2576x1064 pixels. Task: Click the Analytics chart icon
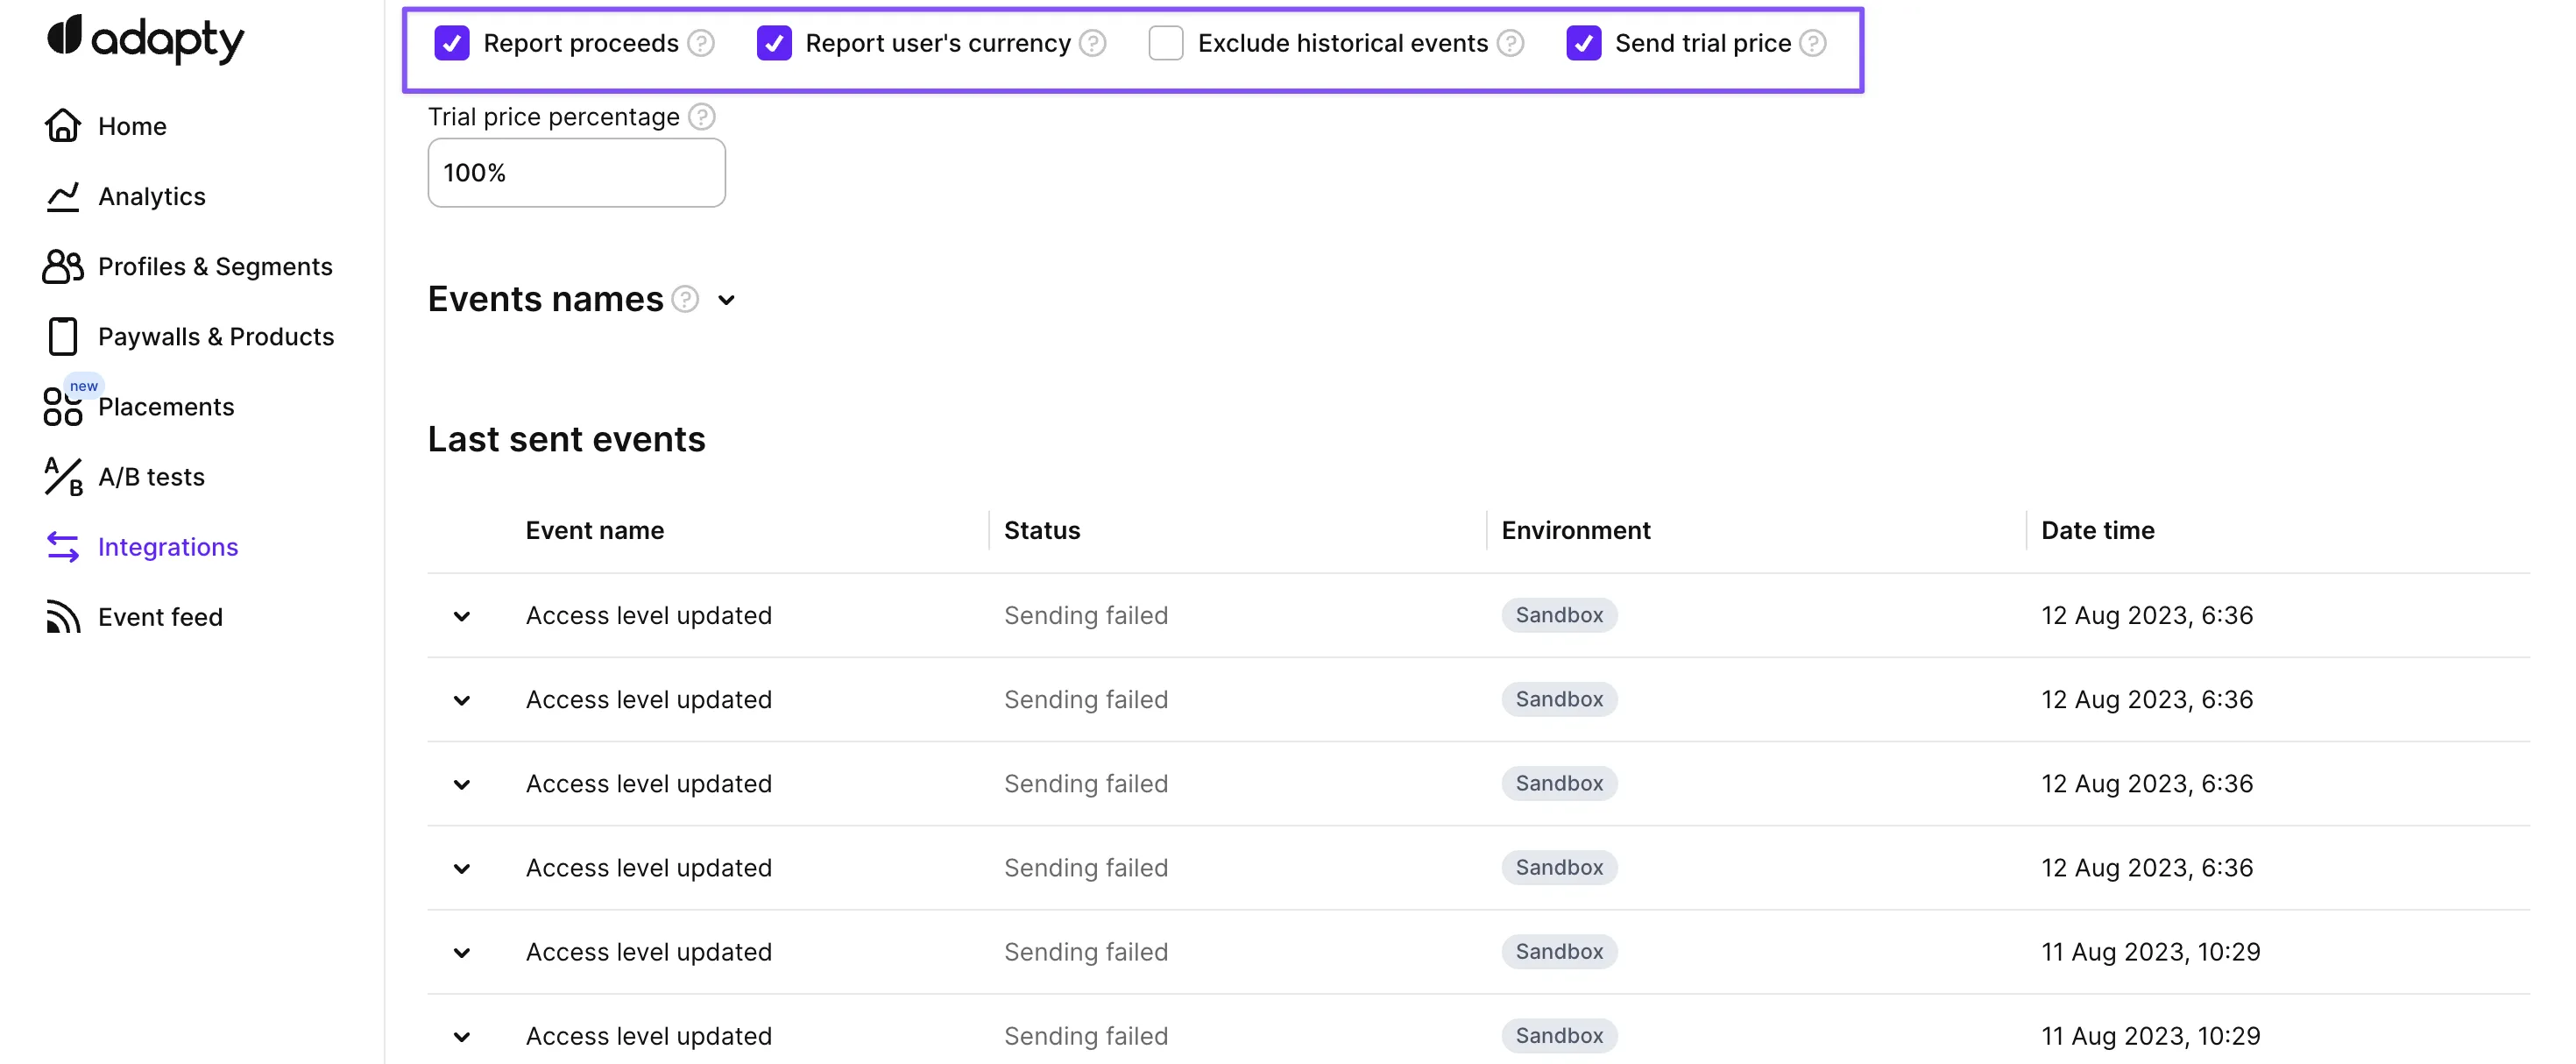click(63, 196)
